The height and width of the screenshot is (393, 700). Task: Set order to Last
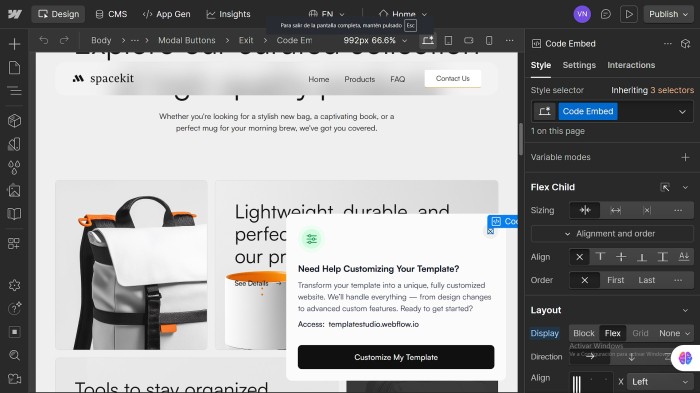coord(646,280)
